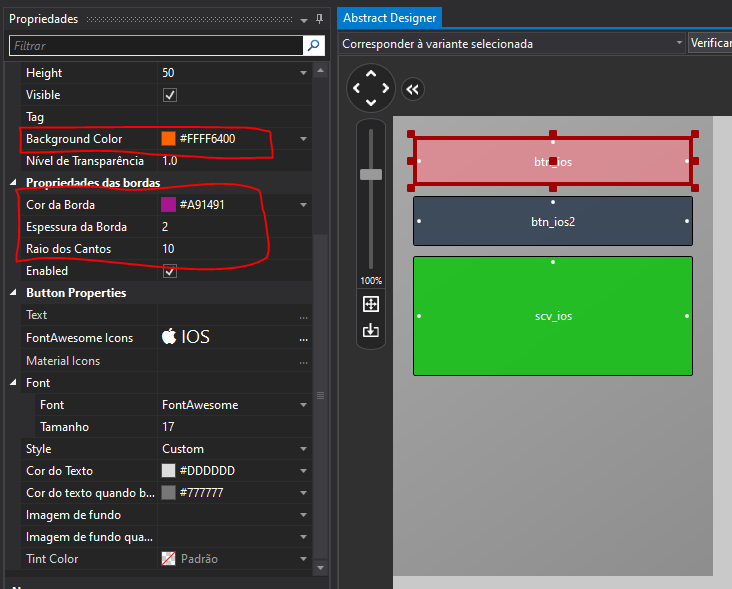732x589 pixels.
Task: Toggle the Enabled checkbox
Action: [x=169, y=271]
